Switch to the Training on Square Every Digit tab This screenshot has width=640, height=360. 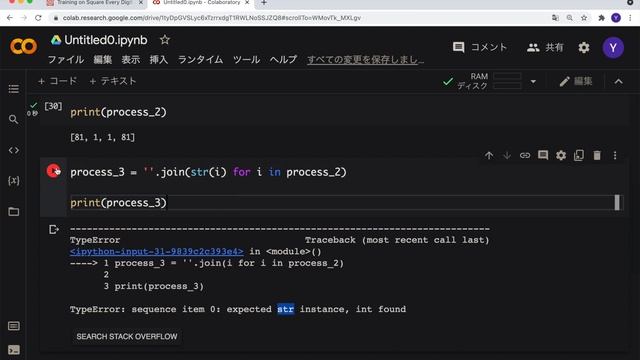(94, 3)
